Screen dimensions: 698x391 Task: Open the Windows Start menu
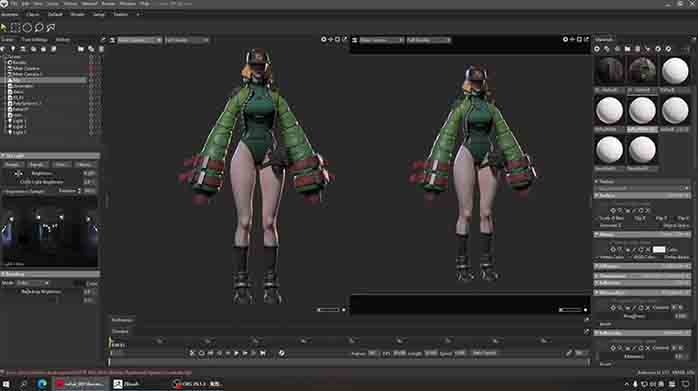6,383
